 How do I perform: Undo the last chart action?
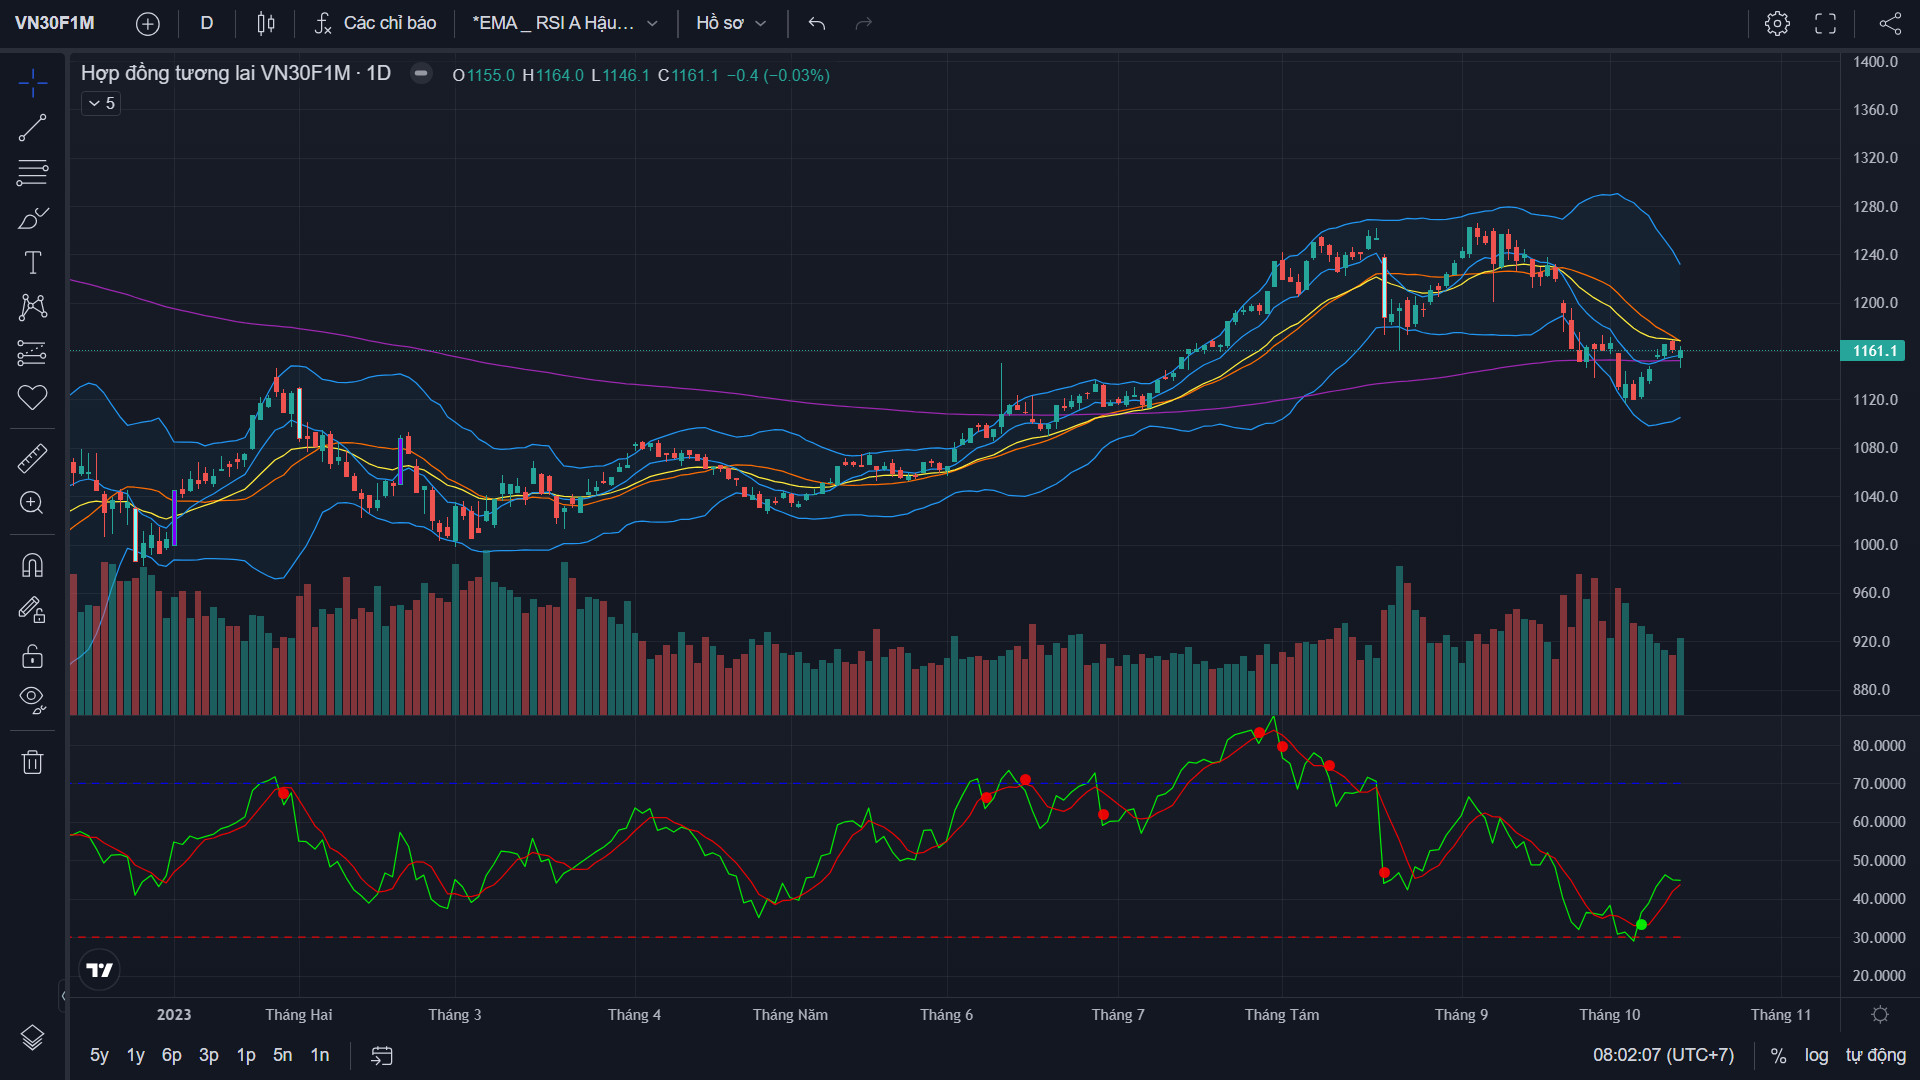pos(817,23)
